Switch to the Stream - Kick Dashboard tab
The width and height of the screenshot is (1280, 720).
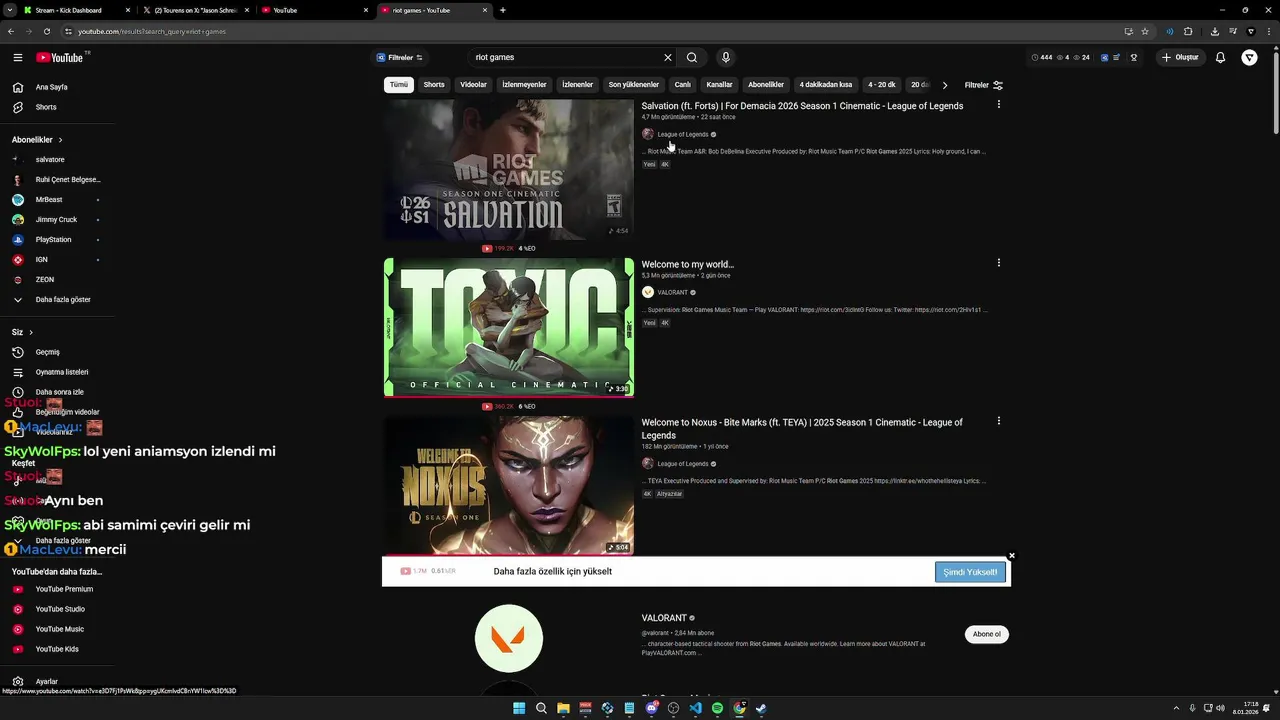76,10
